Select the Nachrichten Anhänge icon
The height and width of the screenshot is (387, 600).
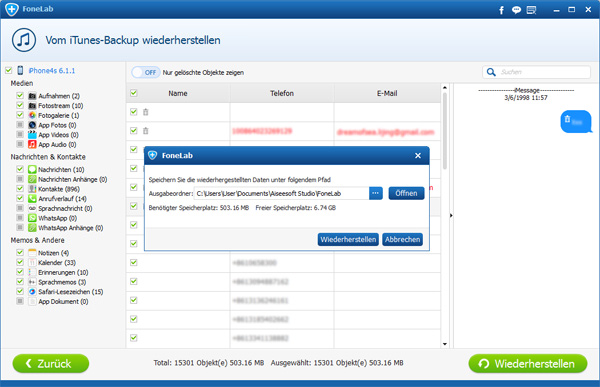coord(32,179)
